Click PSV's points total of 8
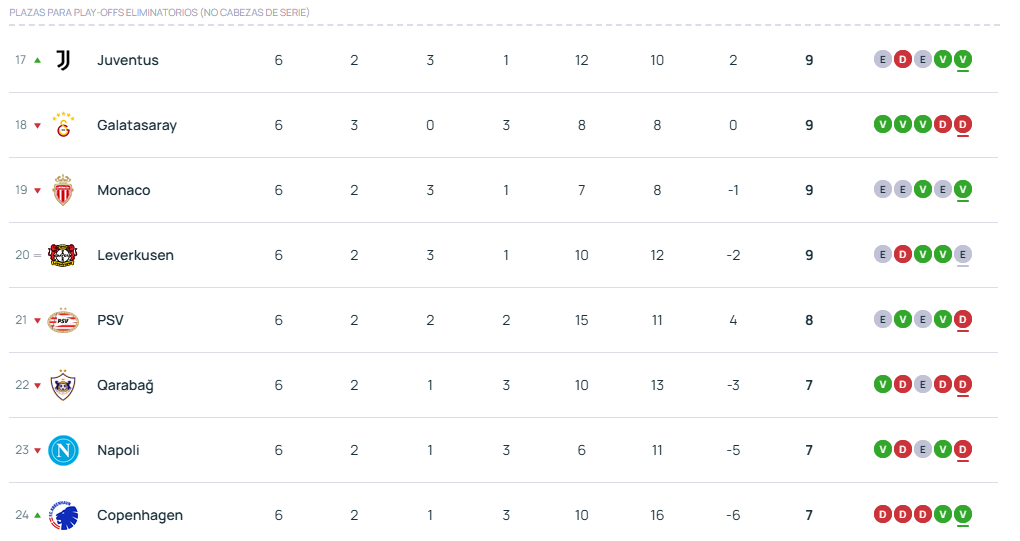 pyautogui.click(x=809, y=320)
